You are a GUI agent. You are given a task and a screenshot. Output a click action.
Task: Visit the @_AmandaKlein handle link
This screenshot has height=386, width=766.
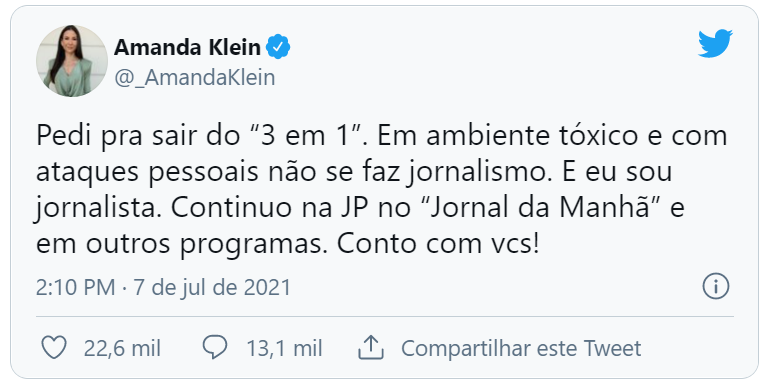pyautogui.click(x=194, y=78)
